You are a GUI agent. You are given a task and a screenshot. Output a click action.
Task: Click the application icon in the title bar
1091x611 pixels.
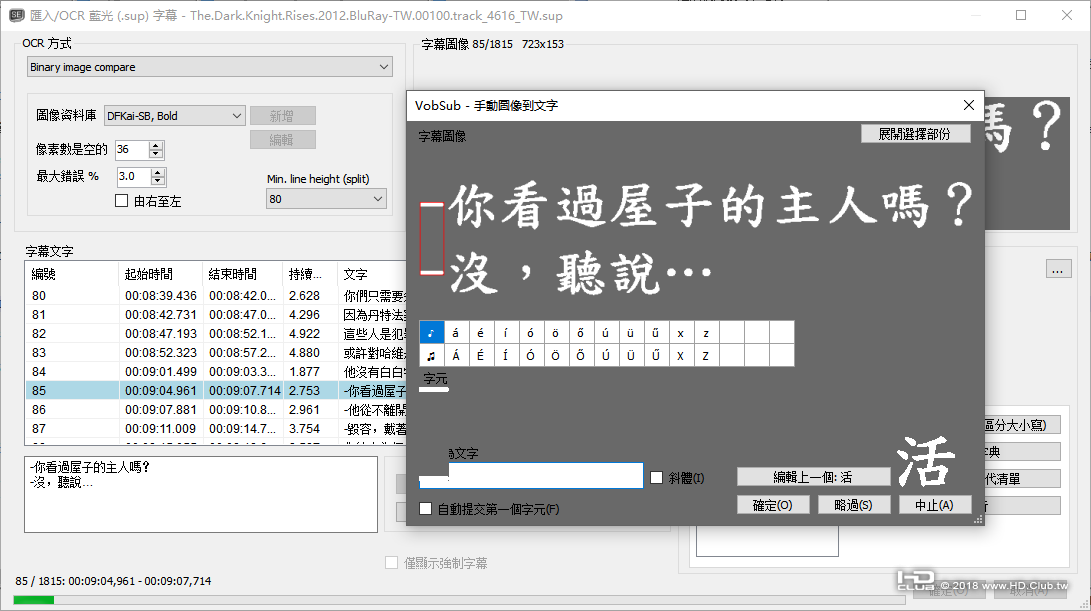(17, 16)
